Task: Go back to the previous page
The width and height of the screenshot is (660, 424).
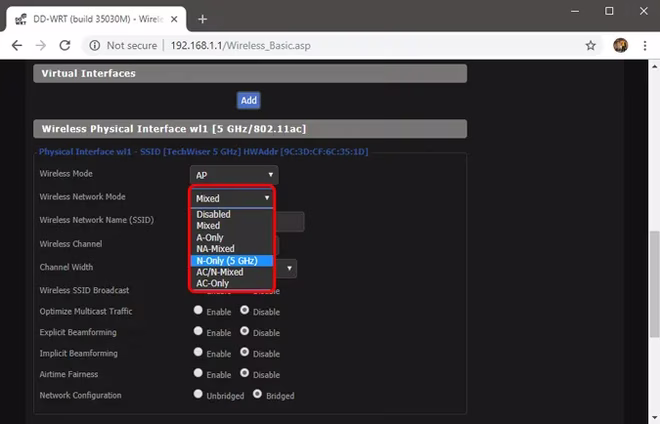Action: [17, 45]
